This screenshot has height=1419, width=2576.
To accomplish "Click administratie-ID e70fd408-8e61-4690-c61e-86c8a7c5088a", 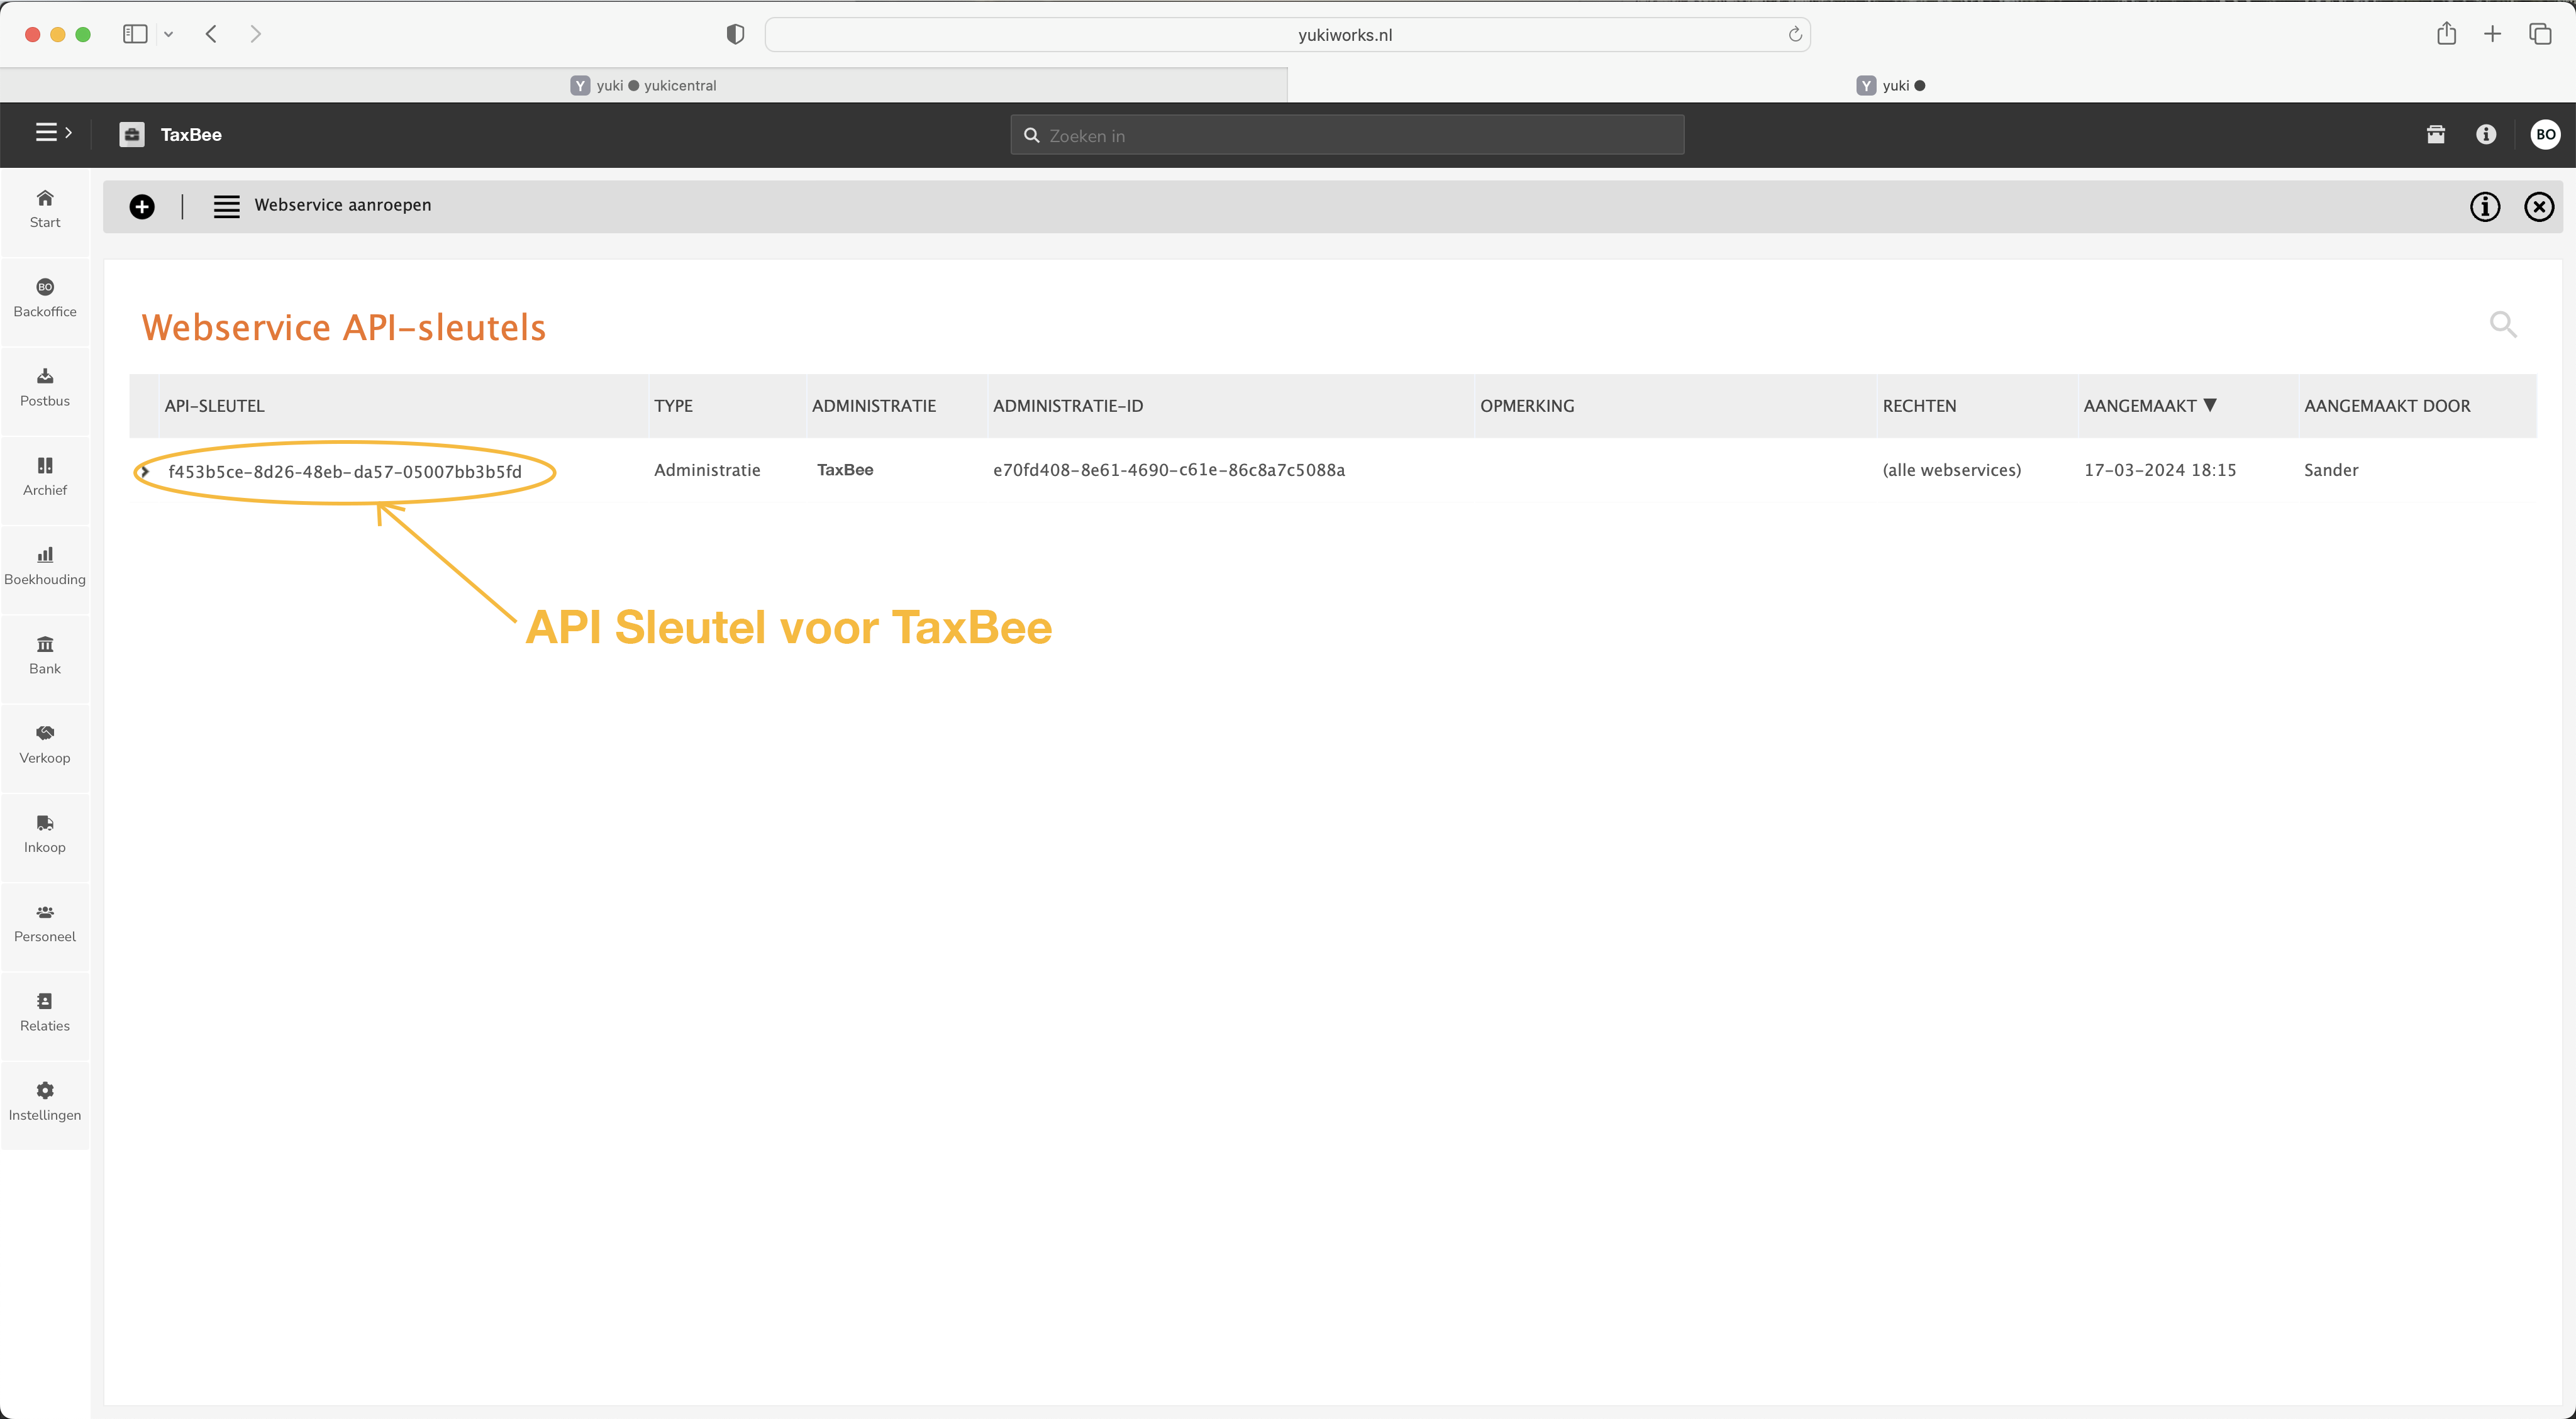I will pos(1168,470).
